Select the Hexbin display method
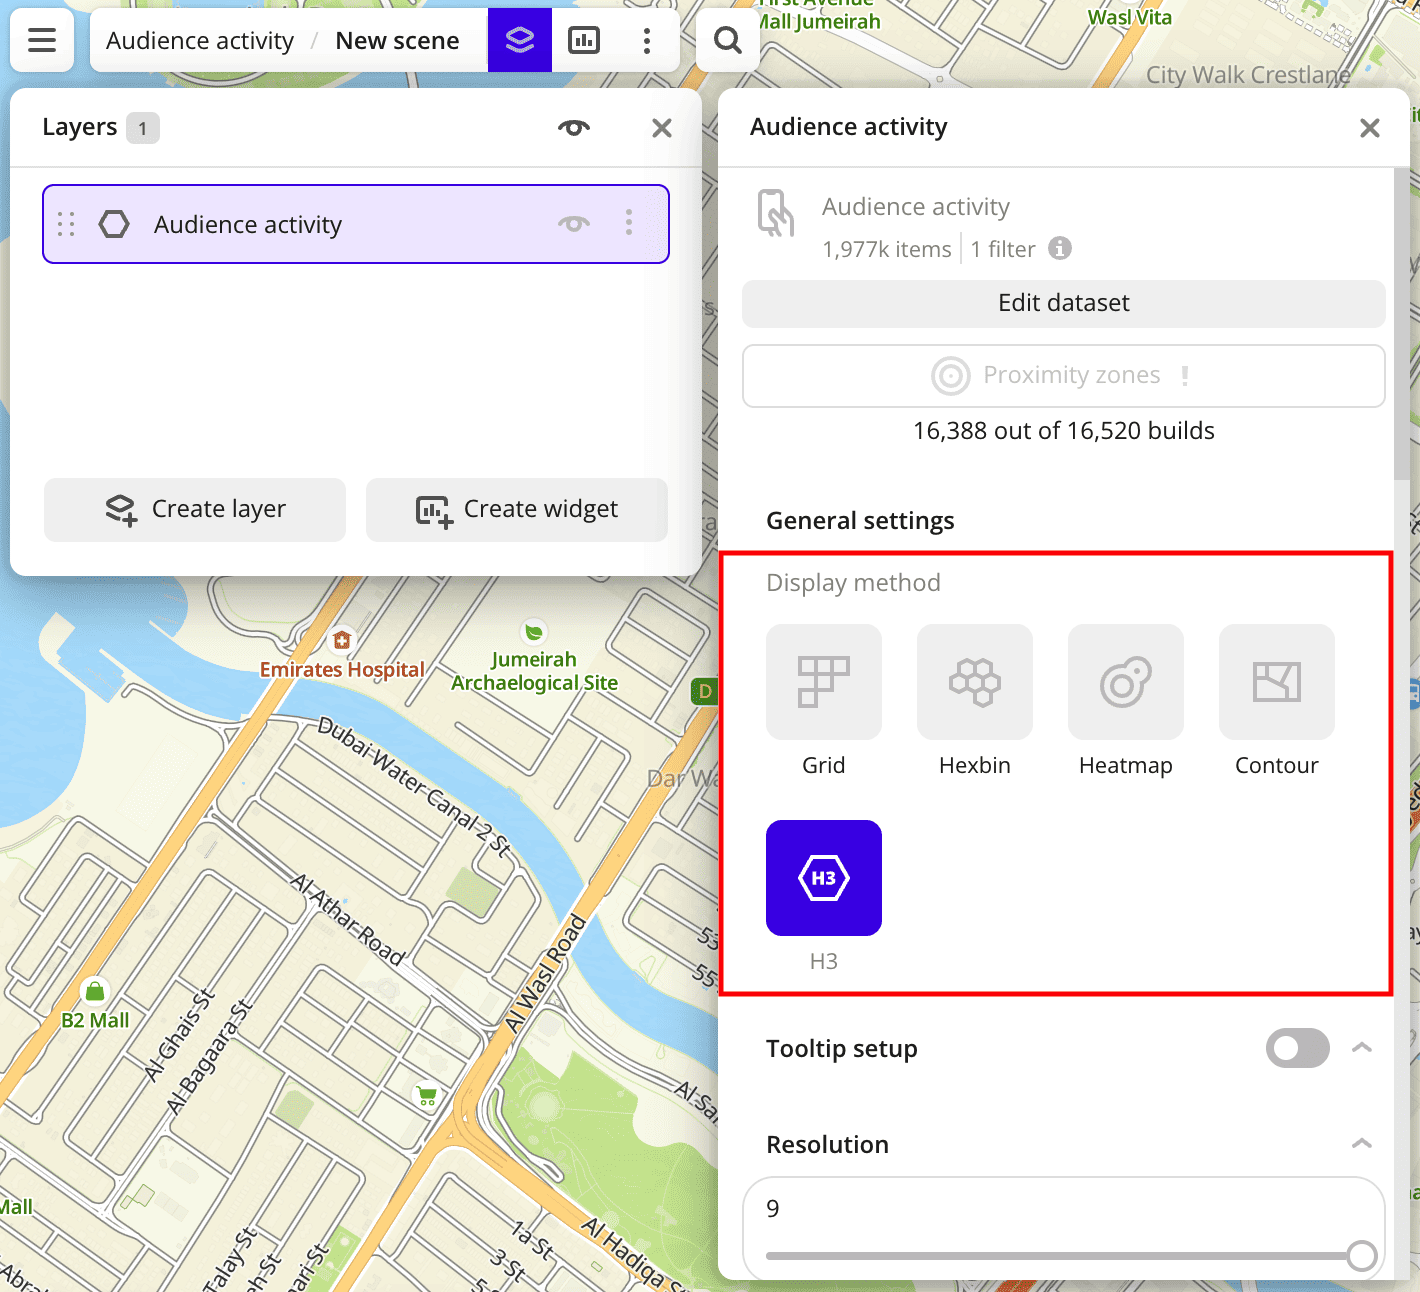The height and width of the screenshot is (1292, 1420). click(x=974, y=682)
